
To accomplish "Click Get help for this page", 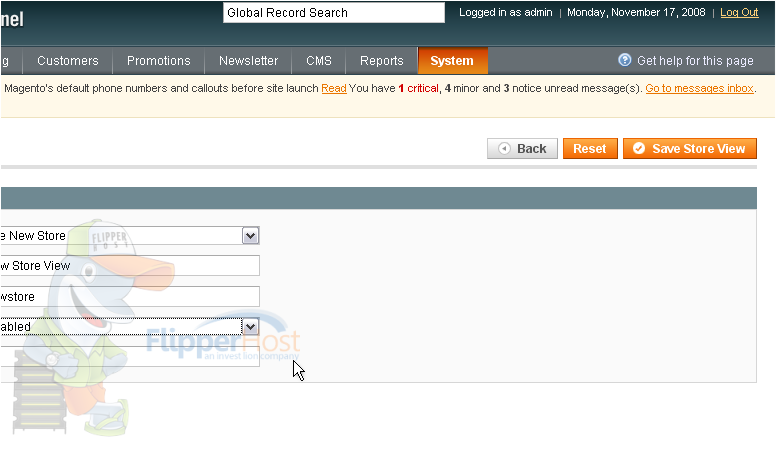I will pyautogui.click(x=695, y=61).
